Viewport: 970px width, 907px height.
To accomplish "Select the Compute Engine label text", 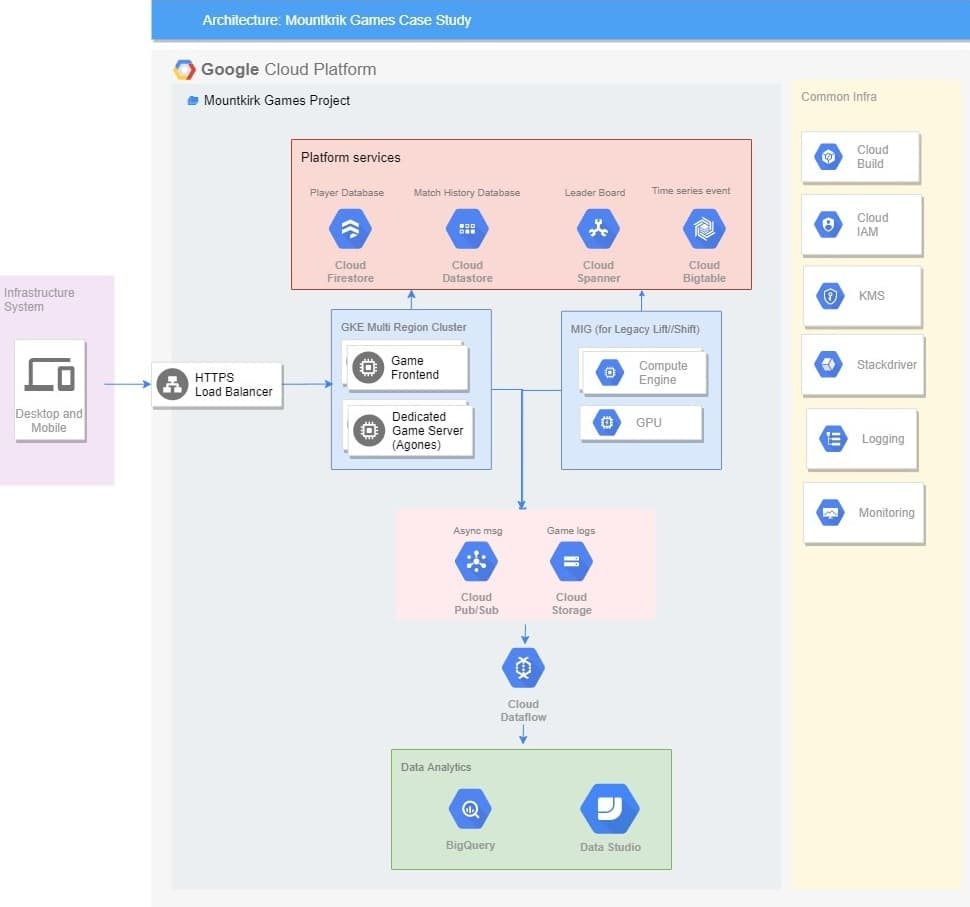I will point(663,372).
